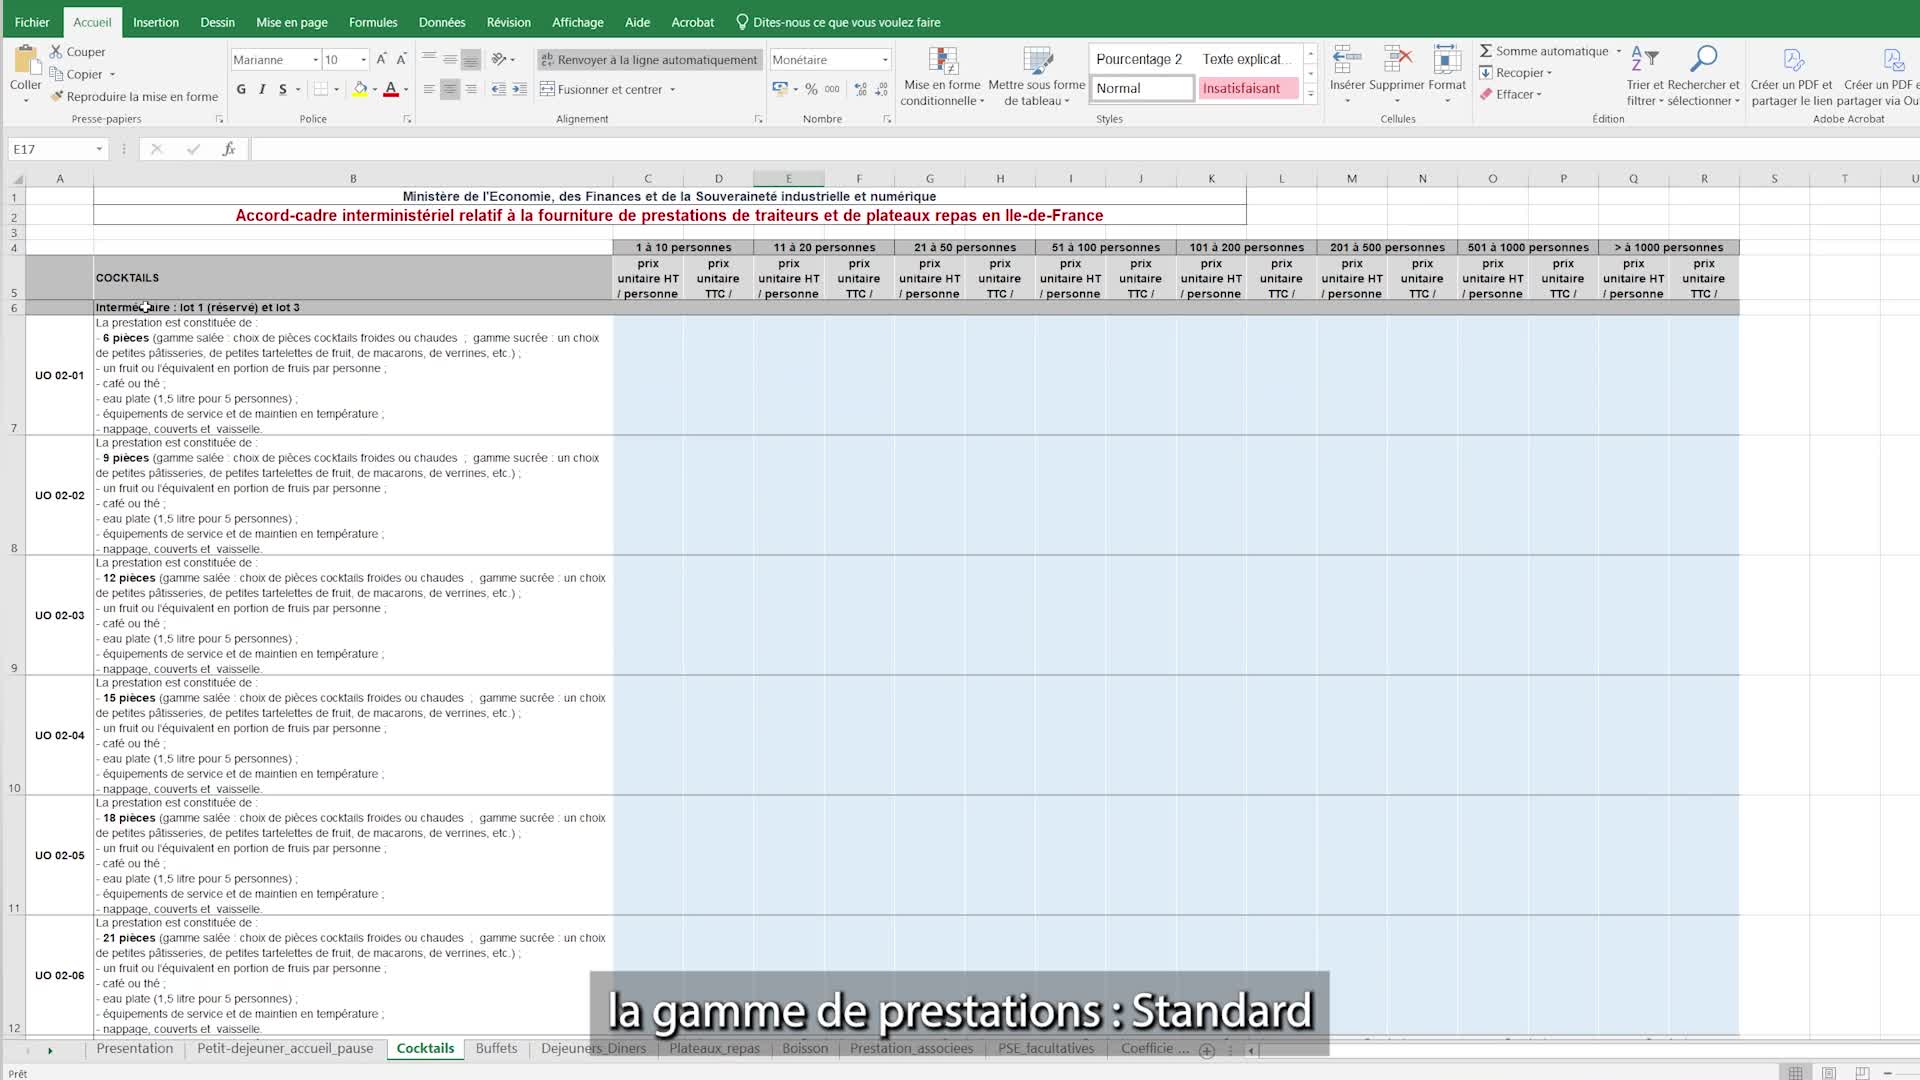This screenshot has height=1080, width=1920.
Task: Click Créer un PDF et partager le lien
Action: click(1792, 76)
